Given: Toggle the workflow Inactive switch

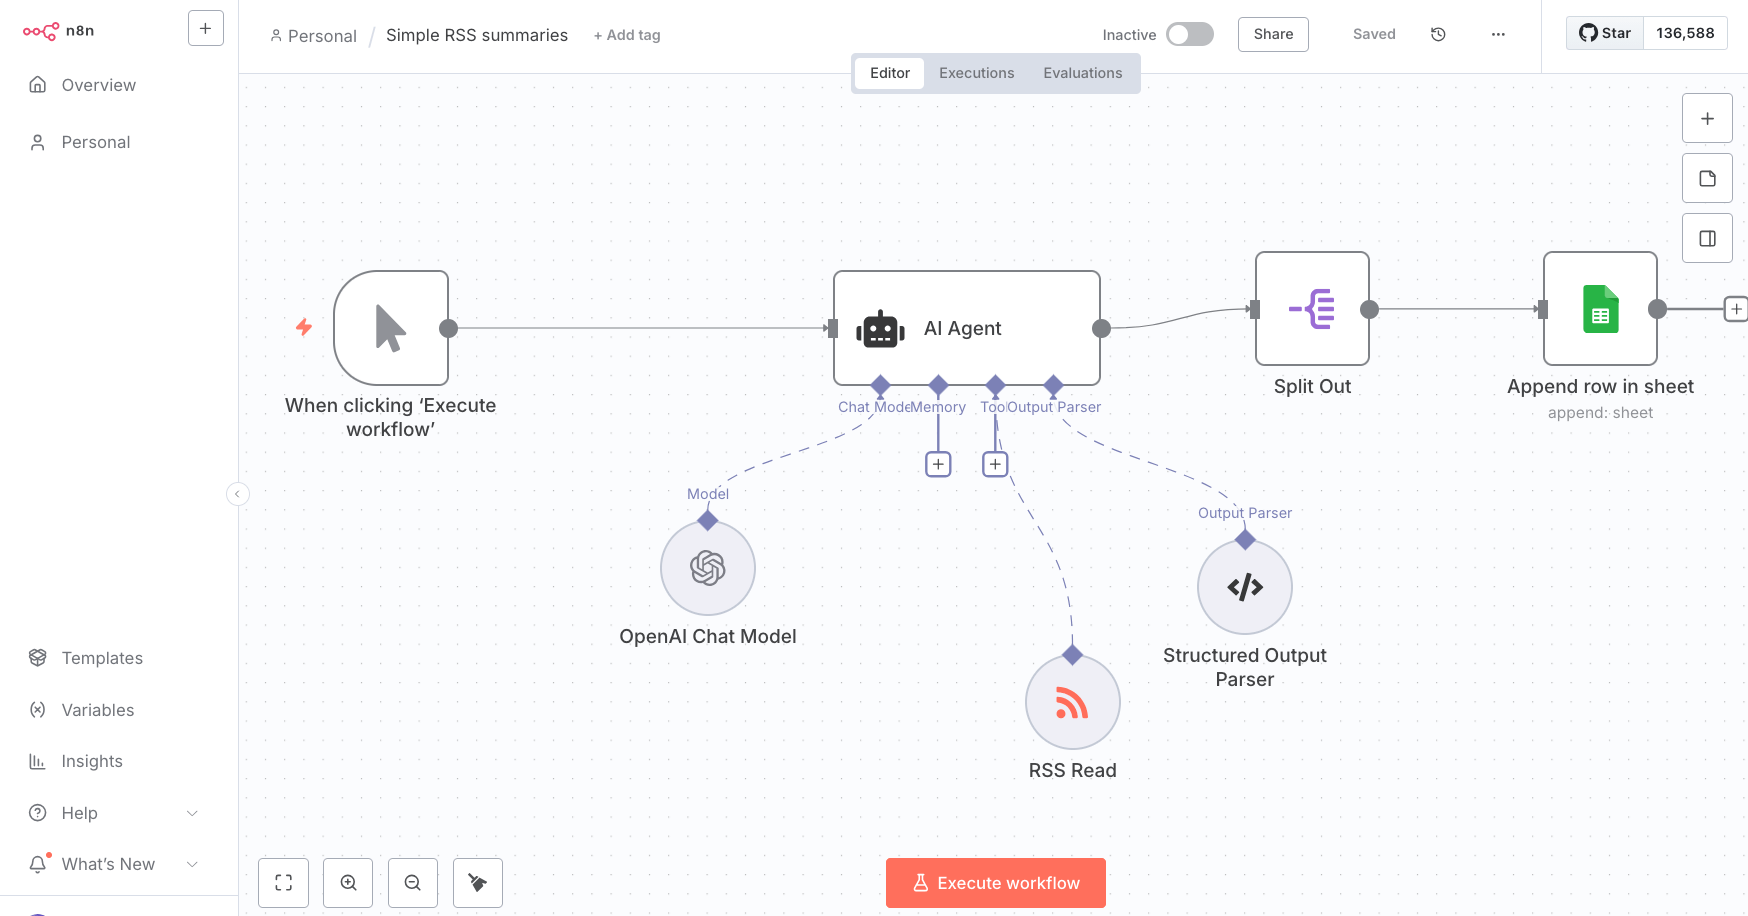Looking at the screenshot, I should click(x=1190, y=34).
